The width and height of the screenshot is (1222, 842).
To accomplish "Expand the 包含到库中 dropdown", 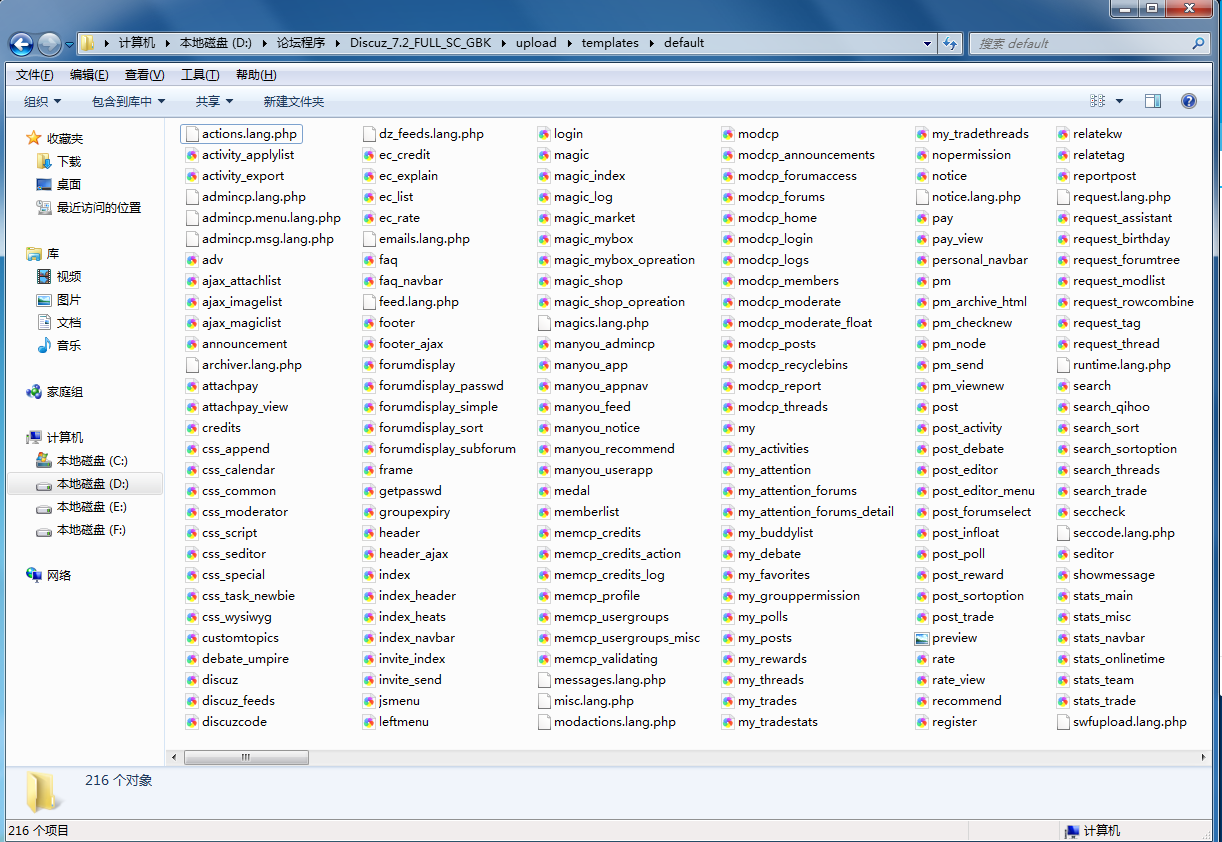I will pos(128,101).
